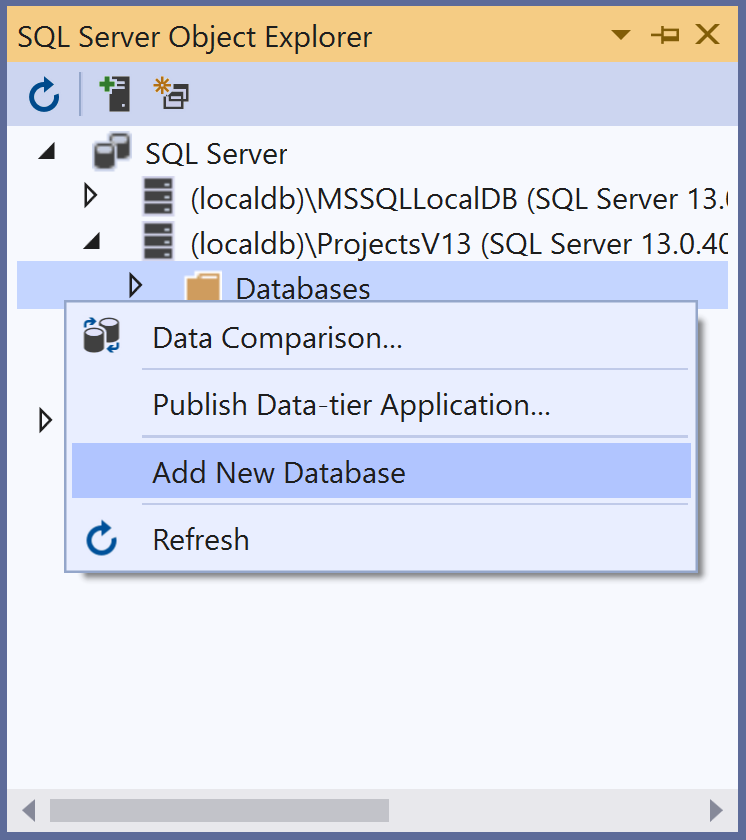Click the Refresh toolbar icon
The width and height of the screenshot is (746, 840).
point(44,95)
